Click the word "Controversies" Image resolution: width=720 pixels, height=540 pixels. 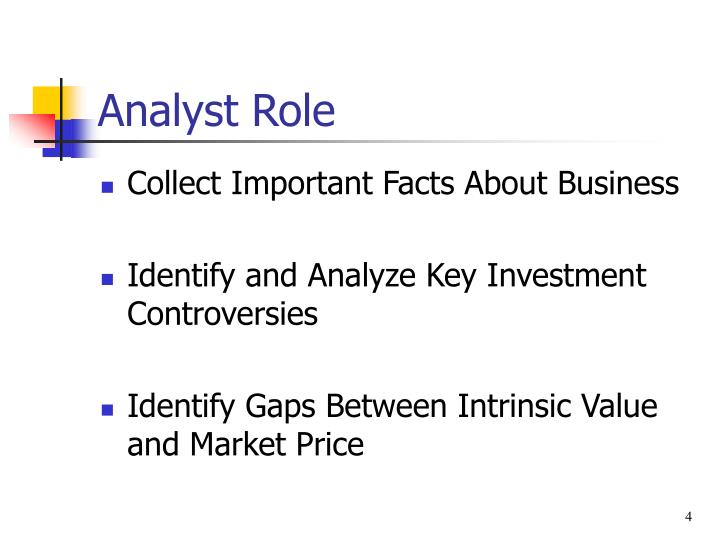223,314
